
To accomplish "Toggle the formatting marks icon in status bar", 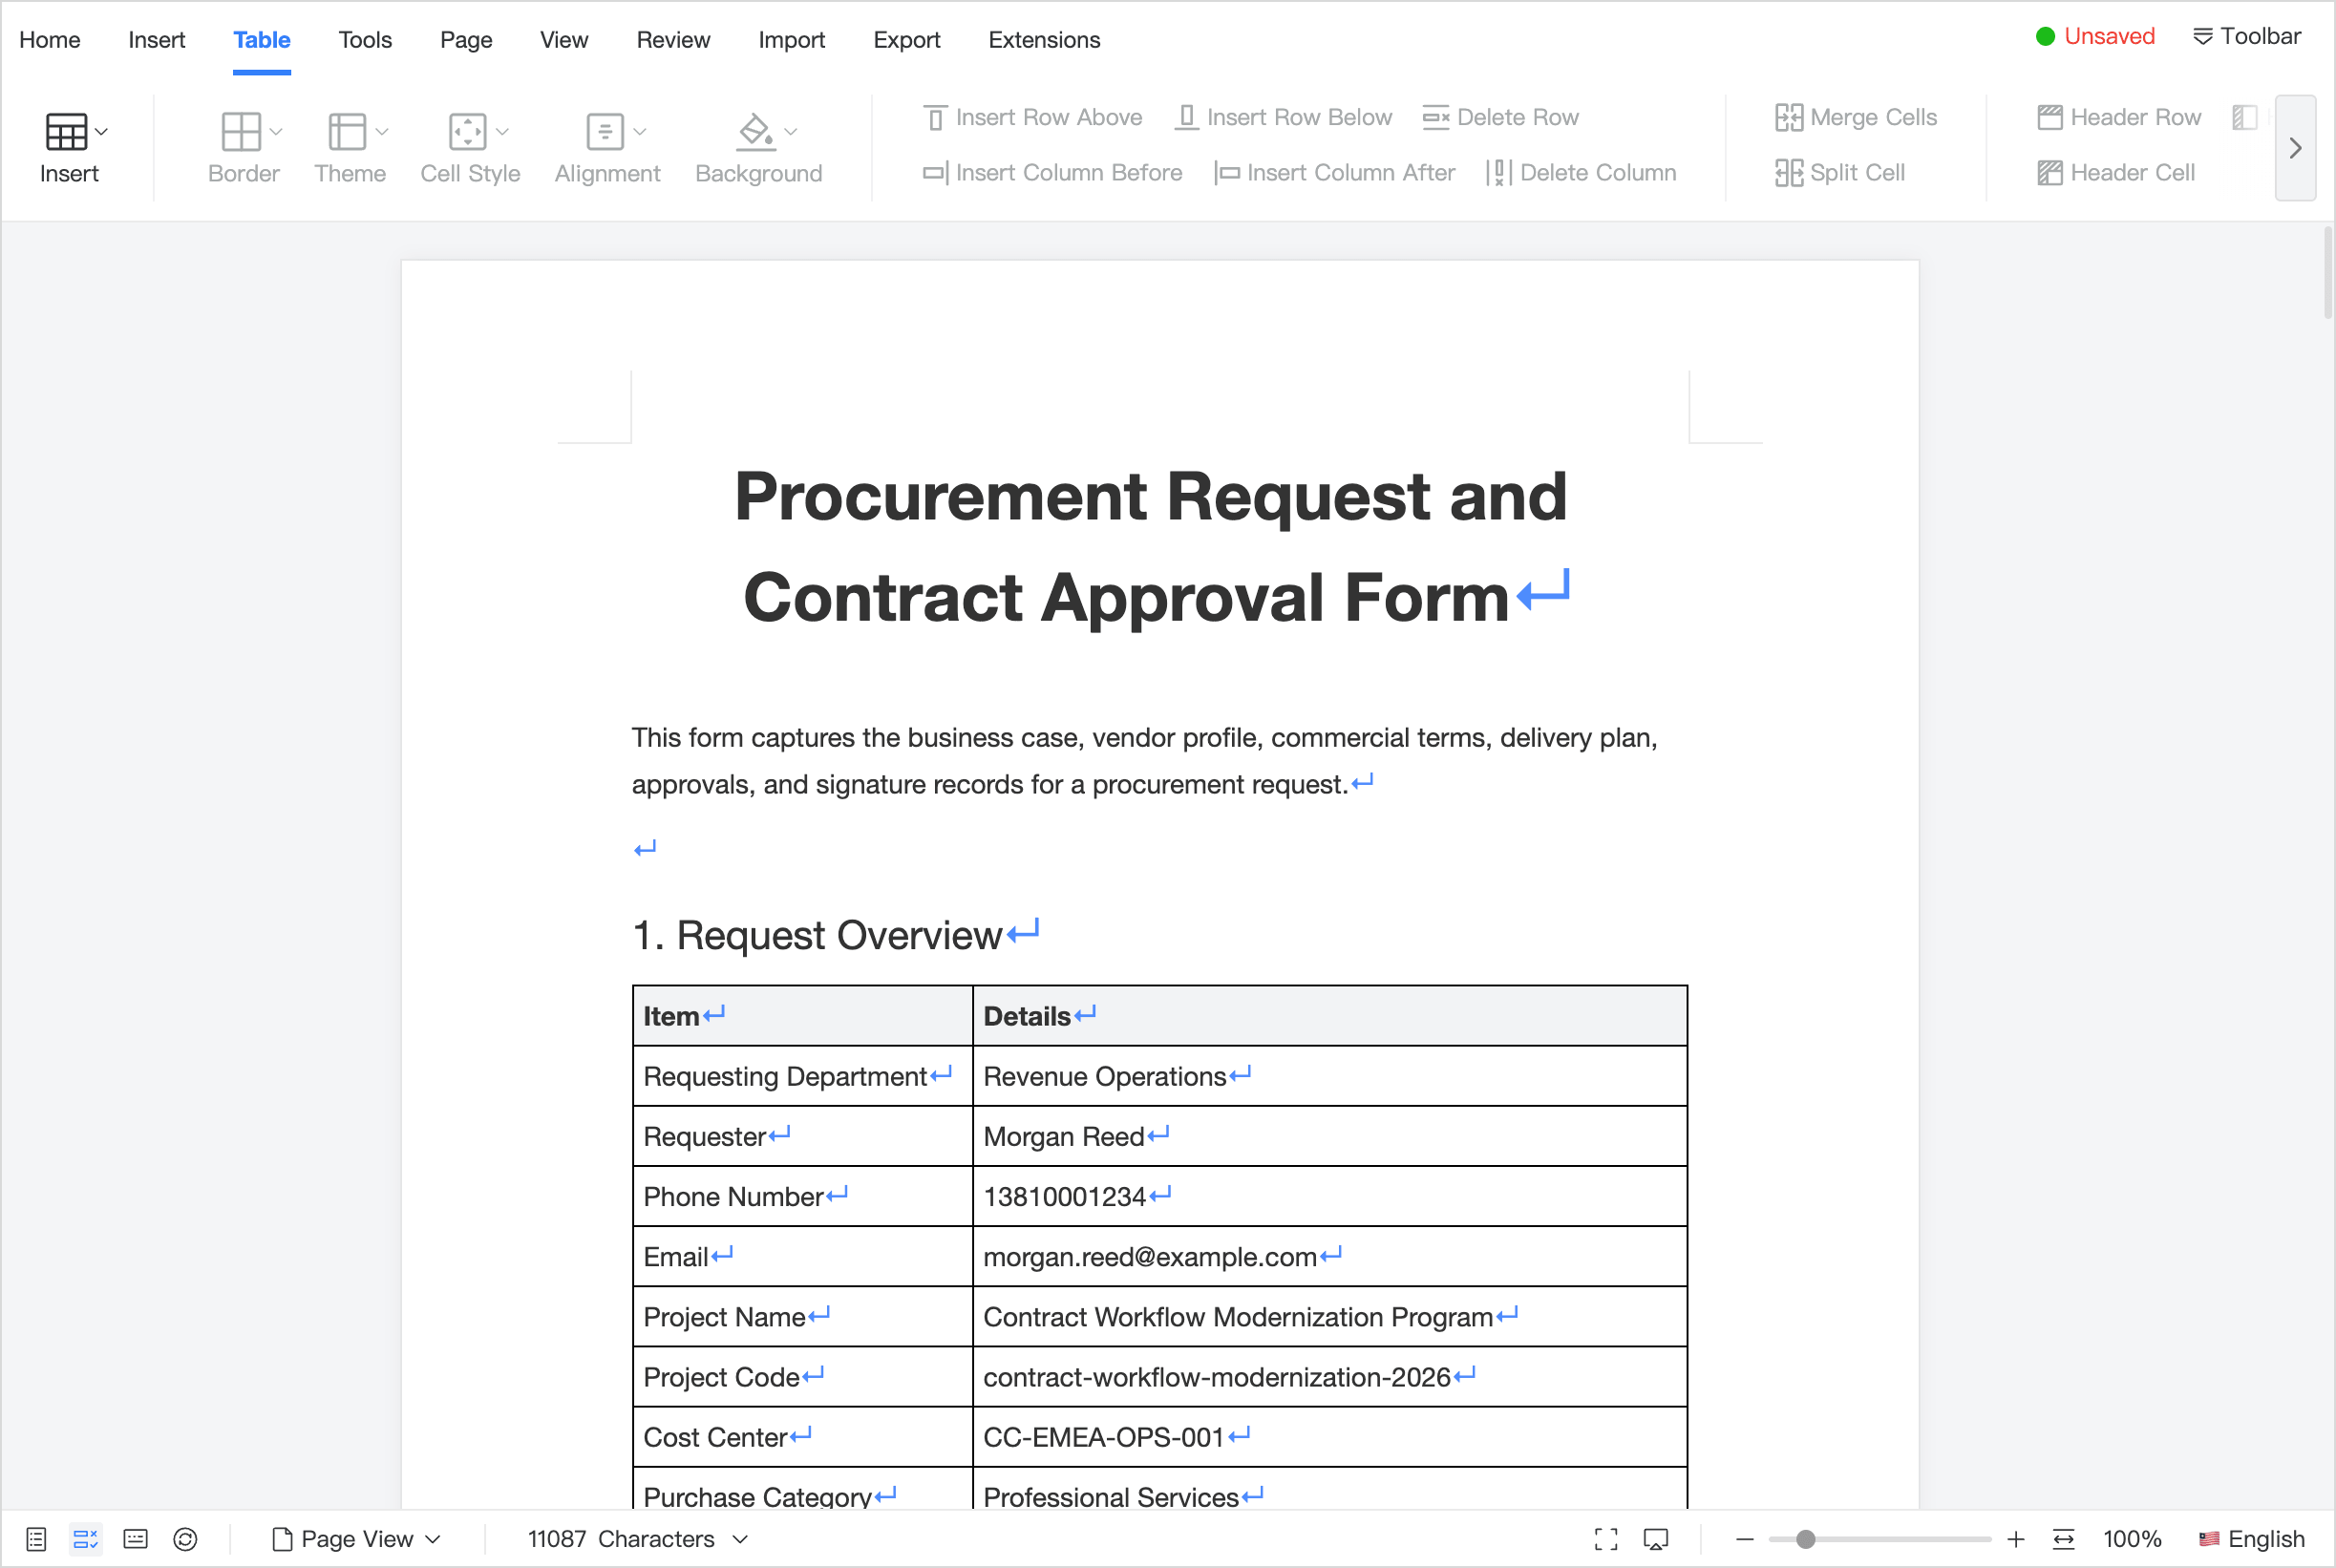I will coord(86,1539).
